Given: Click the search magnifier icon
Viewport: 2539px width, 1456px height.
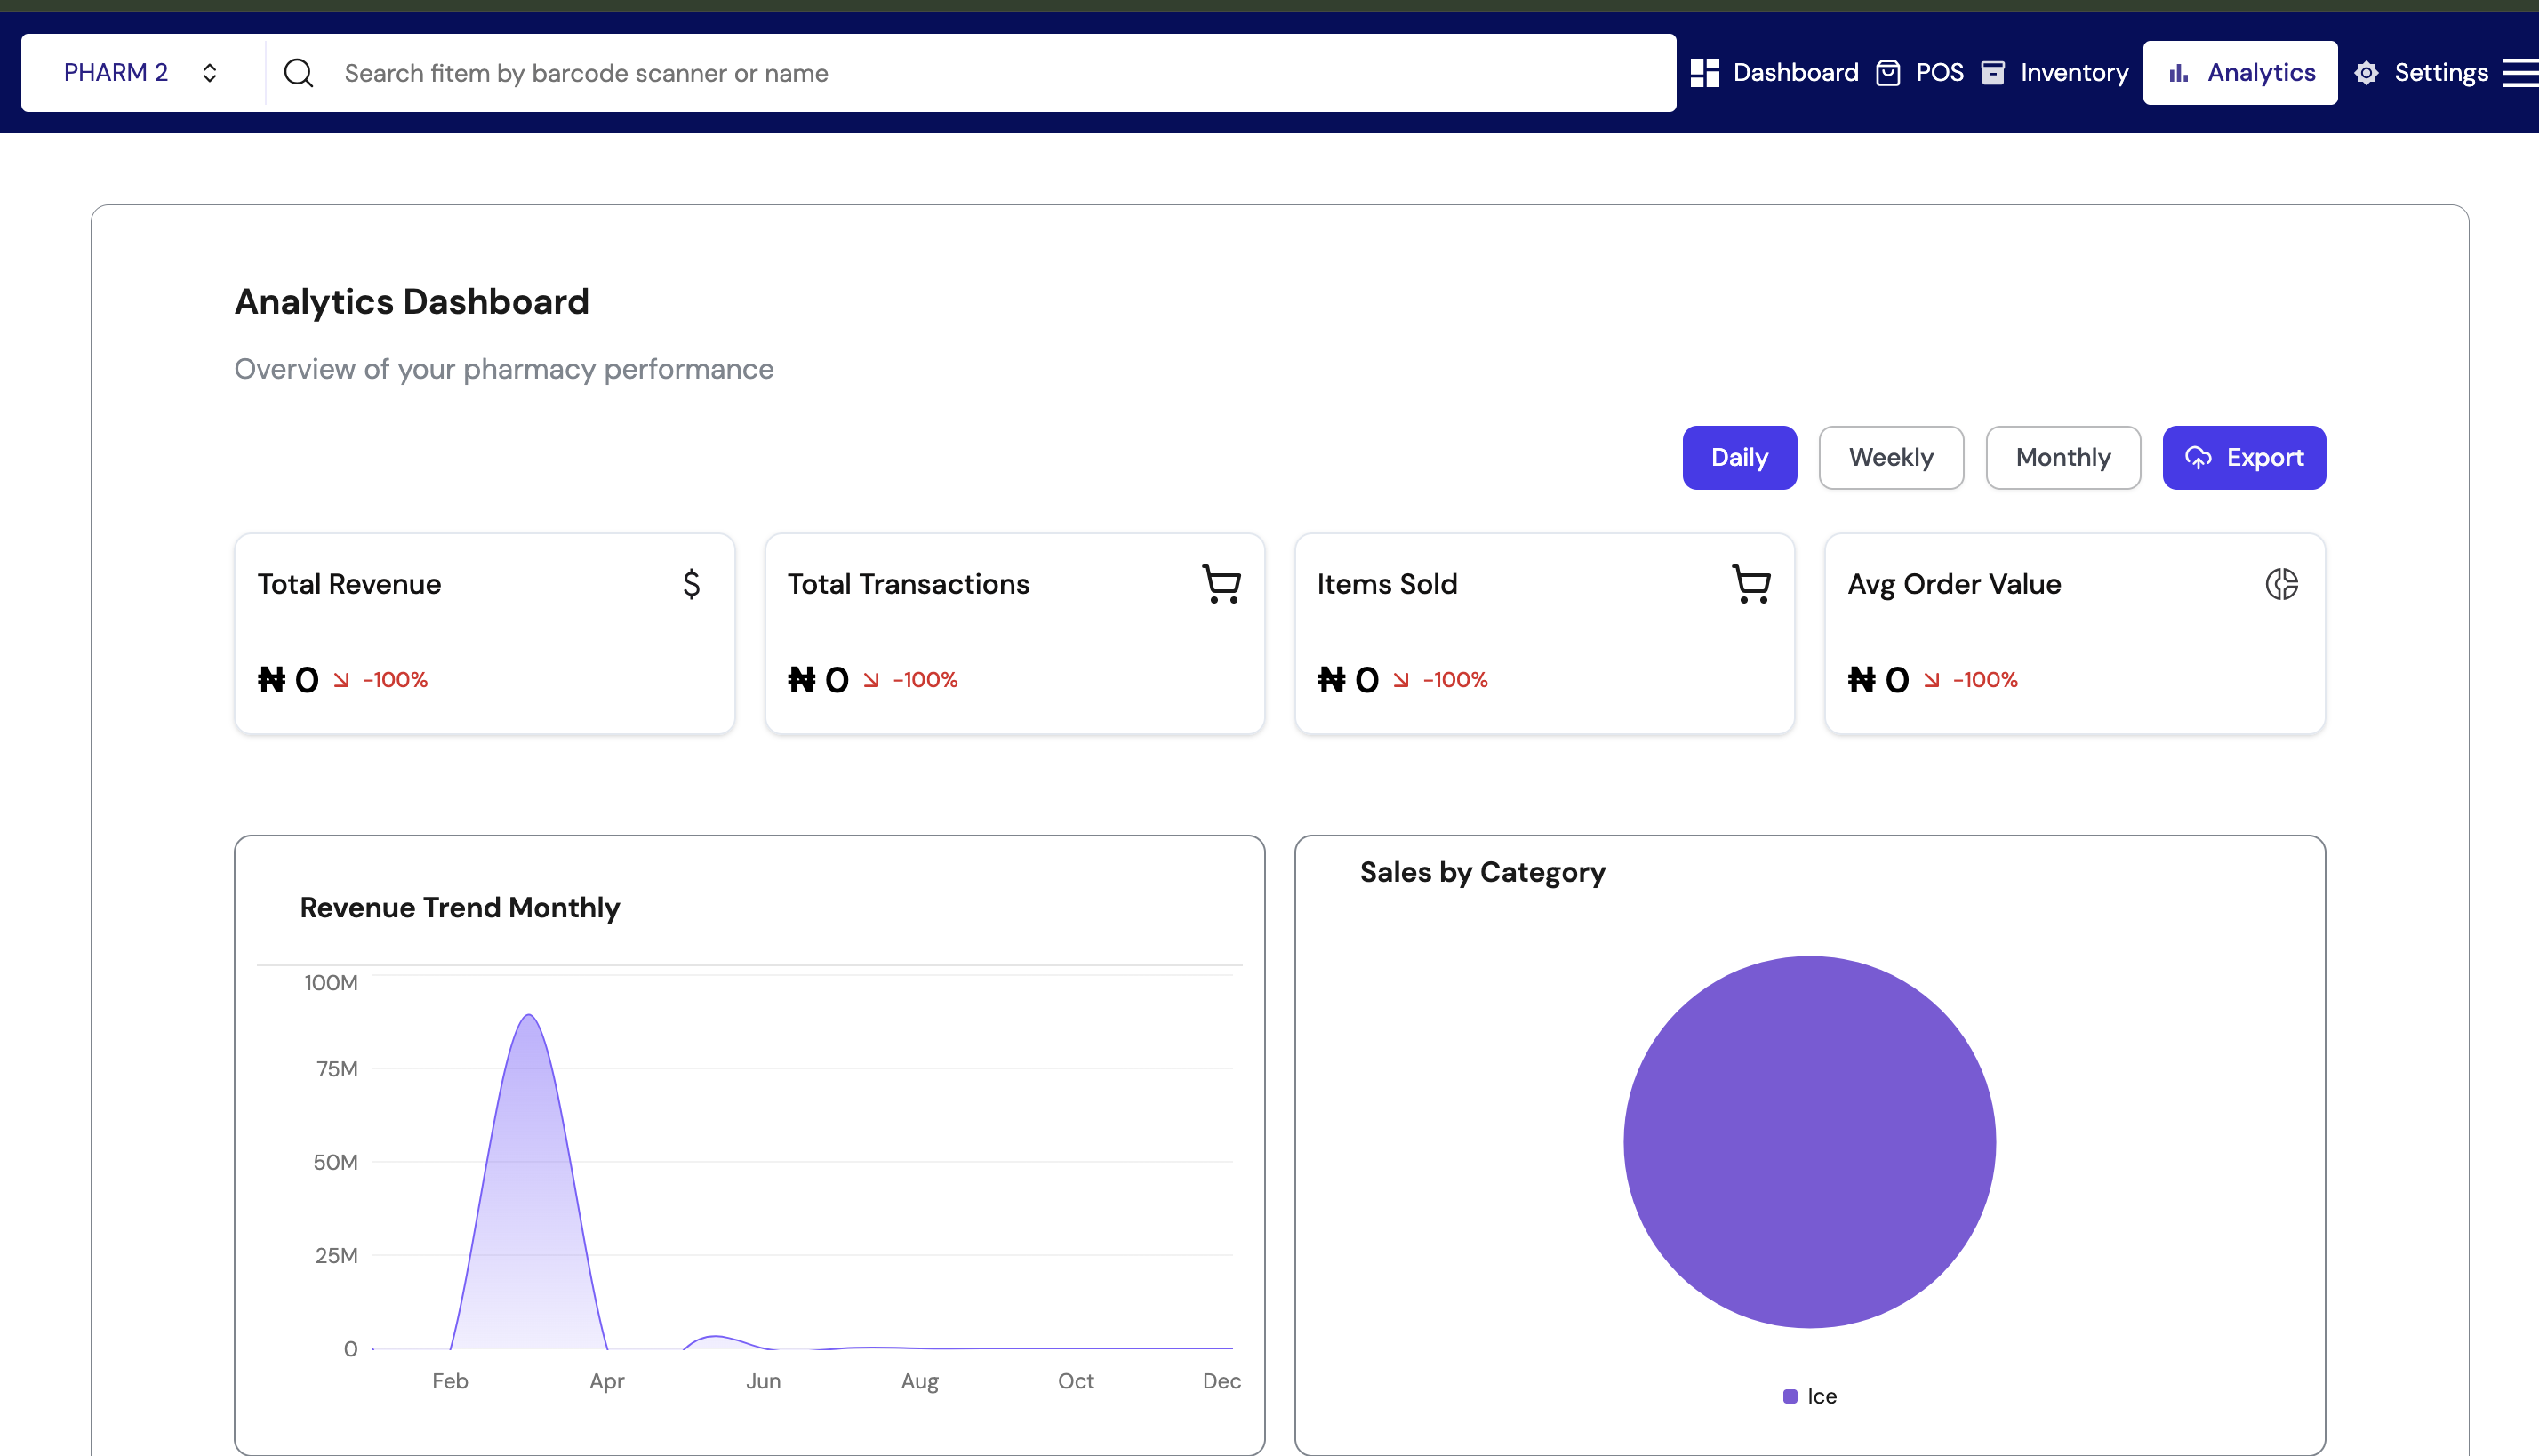Looking at the screenshot, I should [298, 72].
